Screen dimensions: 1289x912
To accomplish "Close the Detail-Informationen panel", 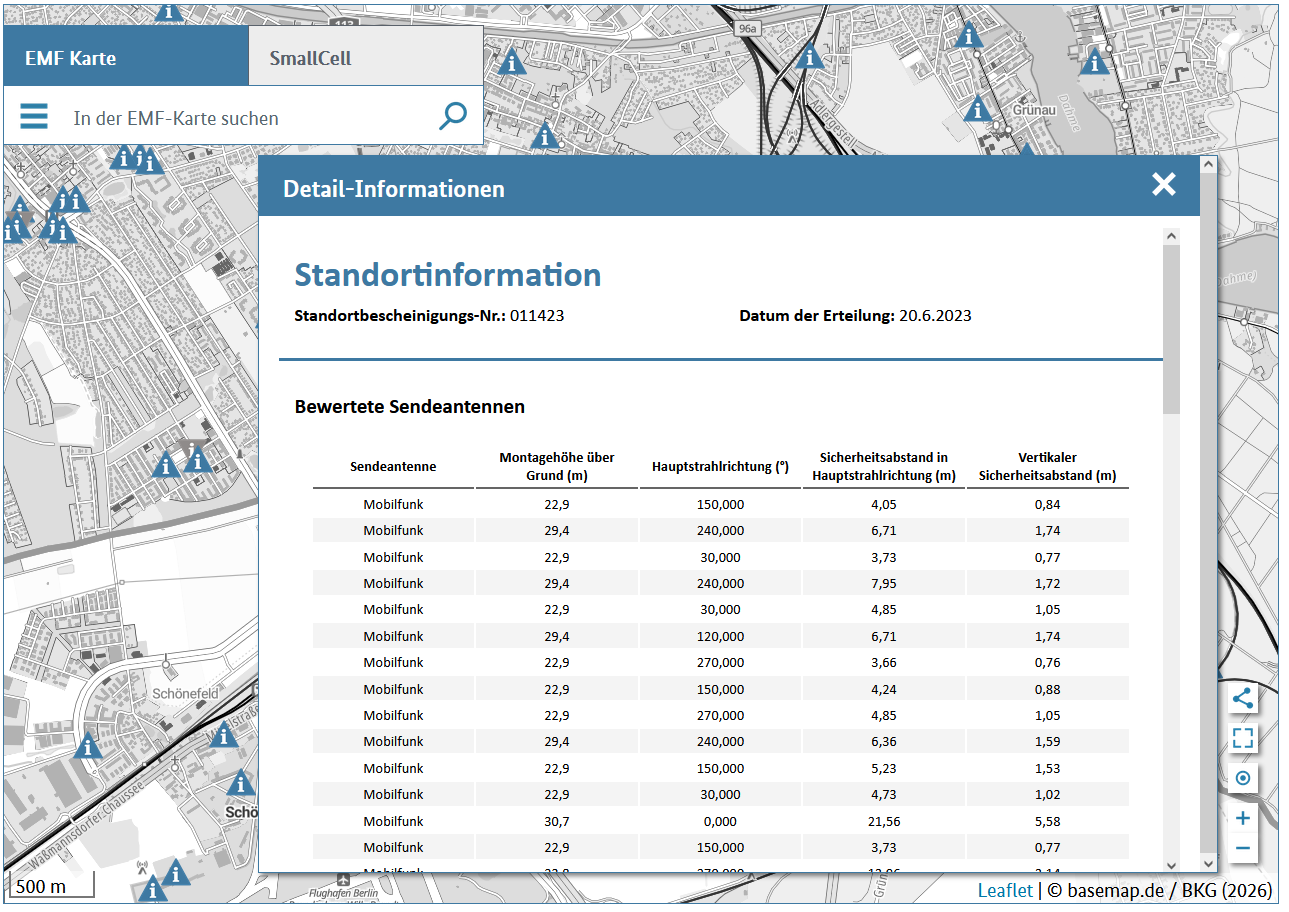I will point(1163,184).
